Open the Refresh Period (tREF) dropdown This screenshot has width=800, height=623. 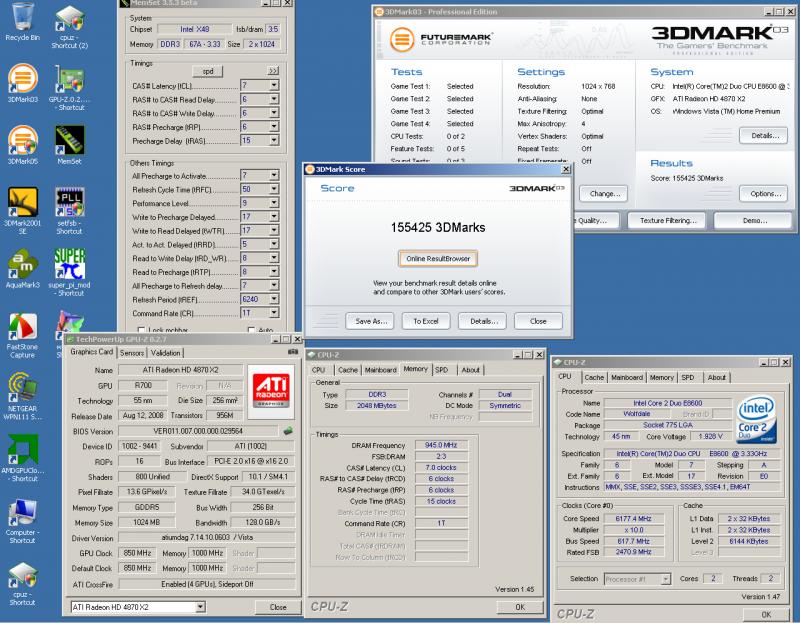pyautogui.click(x=274, y=299)
